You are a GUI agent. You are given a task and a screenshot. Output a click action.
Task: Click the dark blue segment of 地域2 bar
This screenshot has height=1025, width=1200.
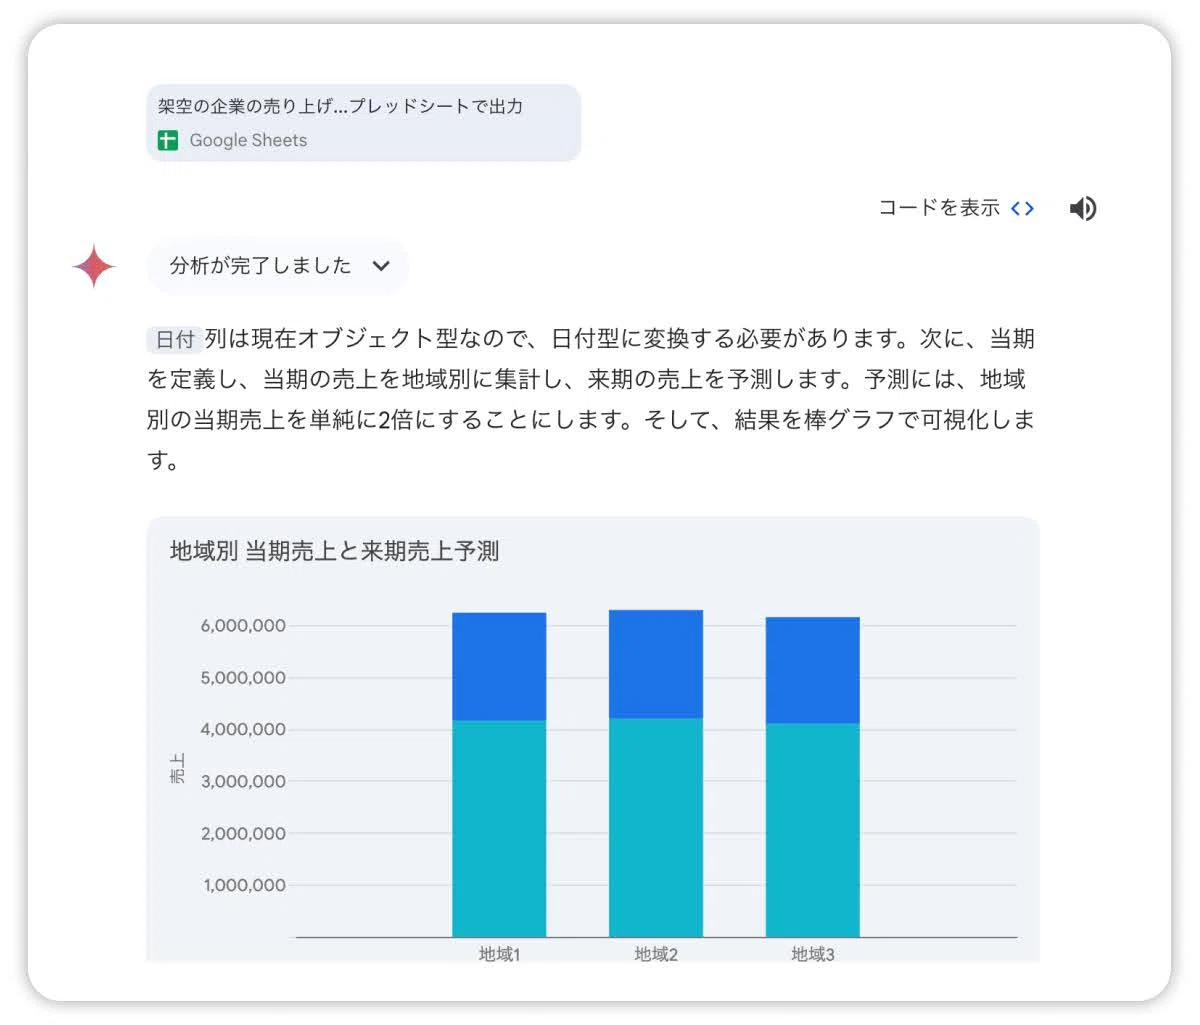tap(656, 664)
